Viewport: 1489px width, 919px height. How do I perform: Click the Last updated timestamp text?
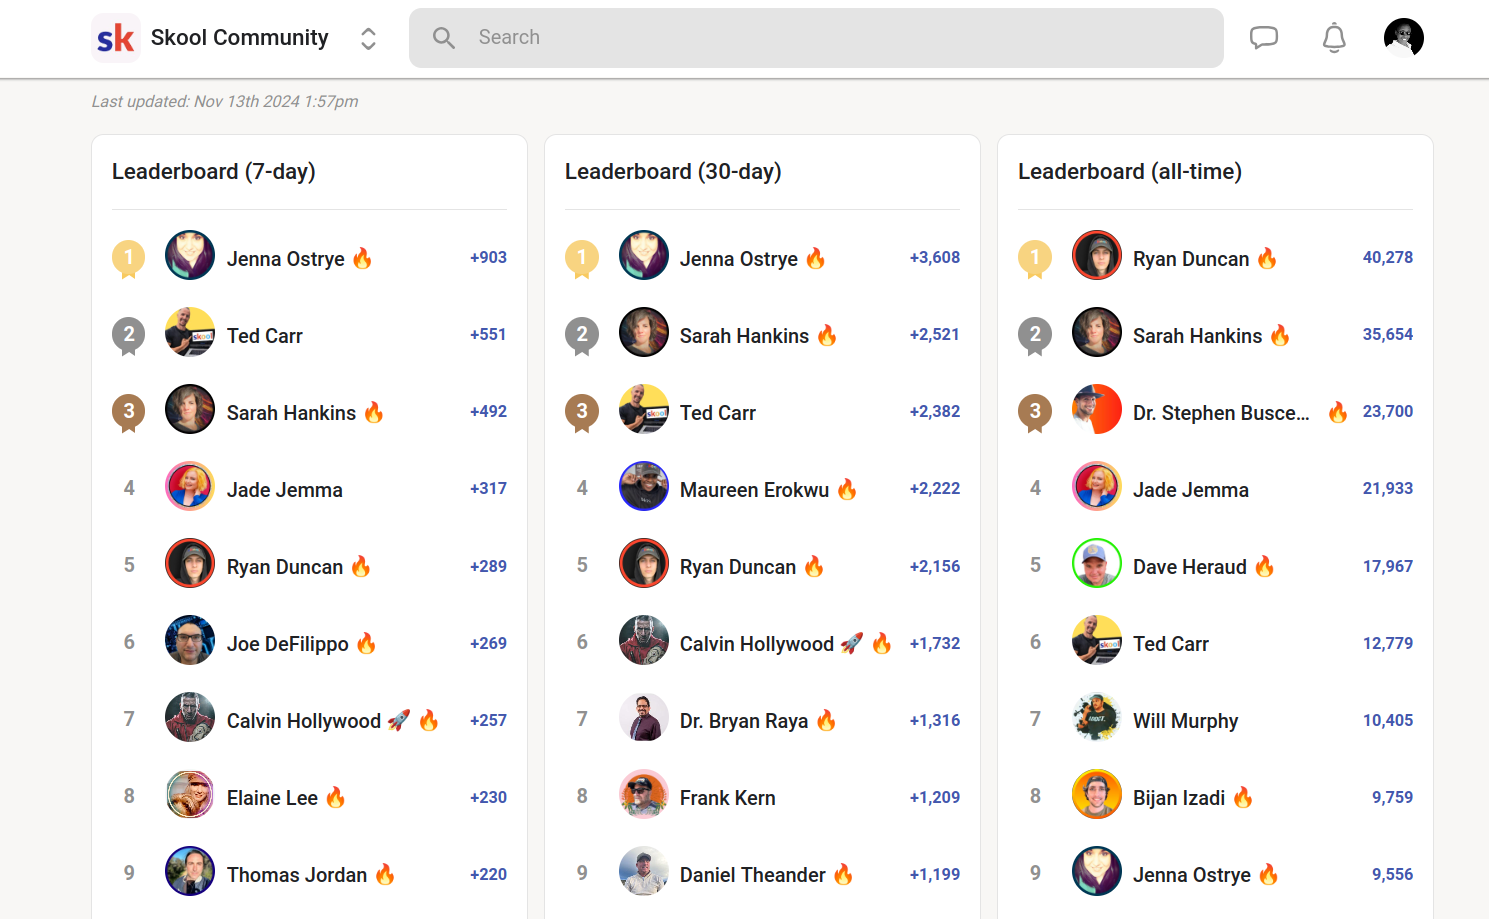[225, 101]
